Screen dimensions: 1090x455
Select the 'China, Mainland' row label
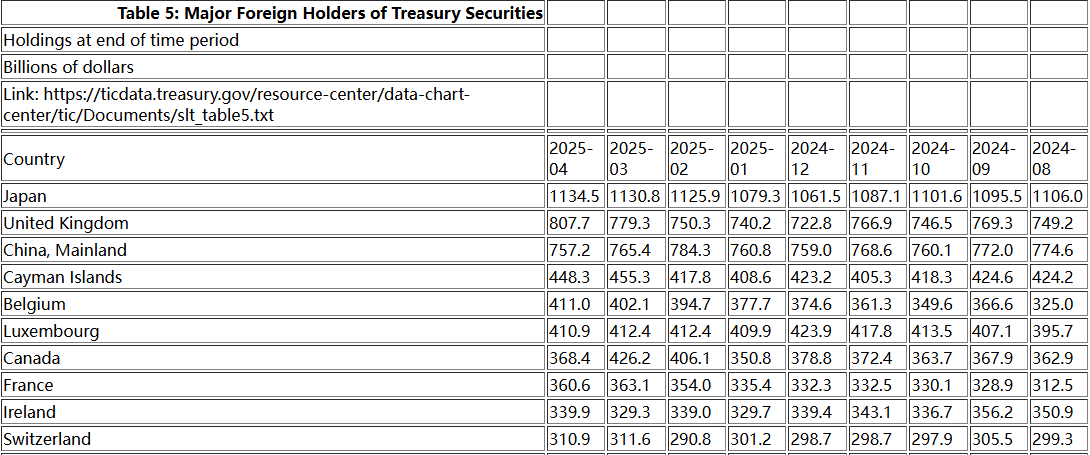coord(65,250)
